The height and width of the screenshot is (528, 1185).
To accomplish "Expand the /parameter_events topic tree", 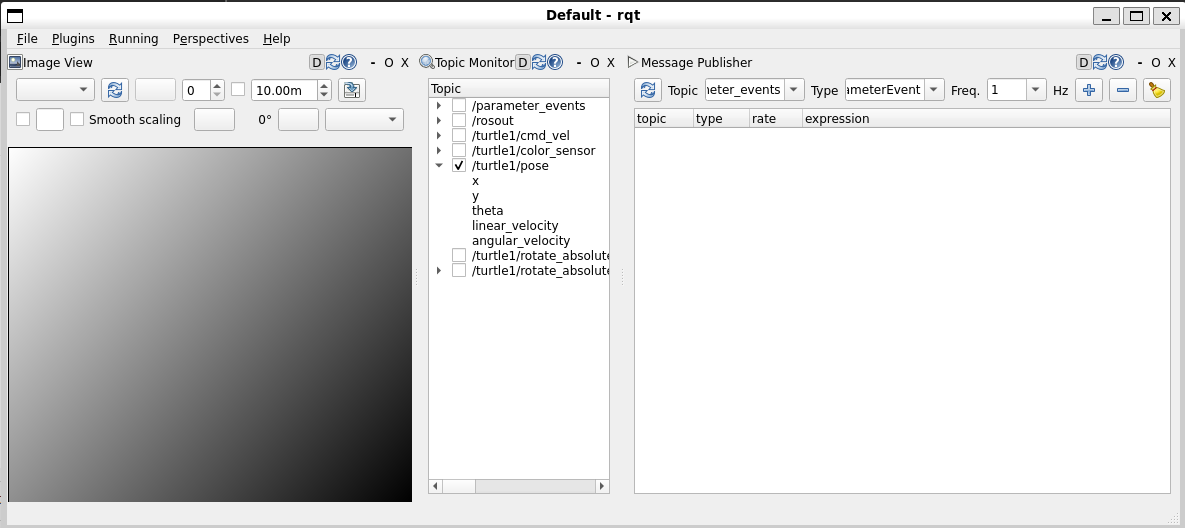I will point(439,106).
